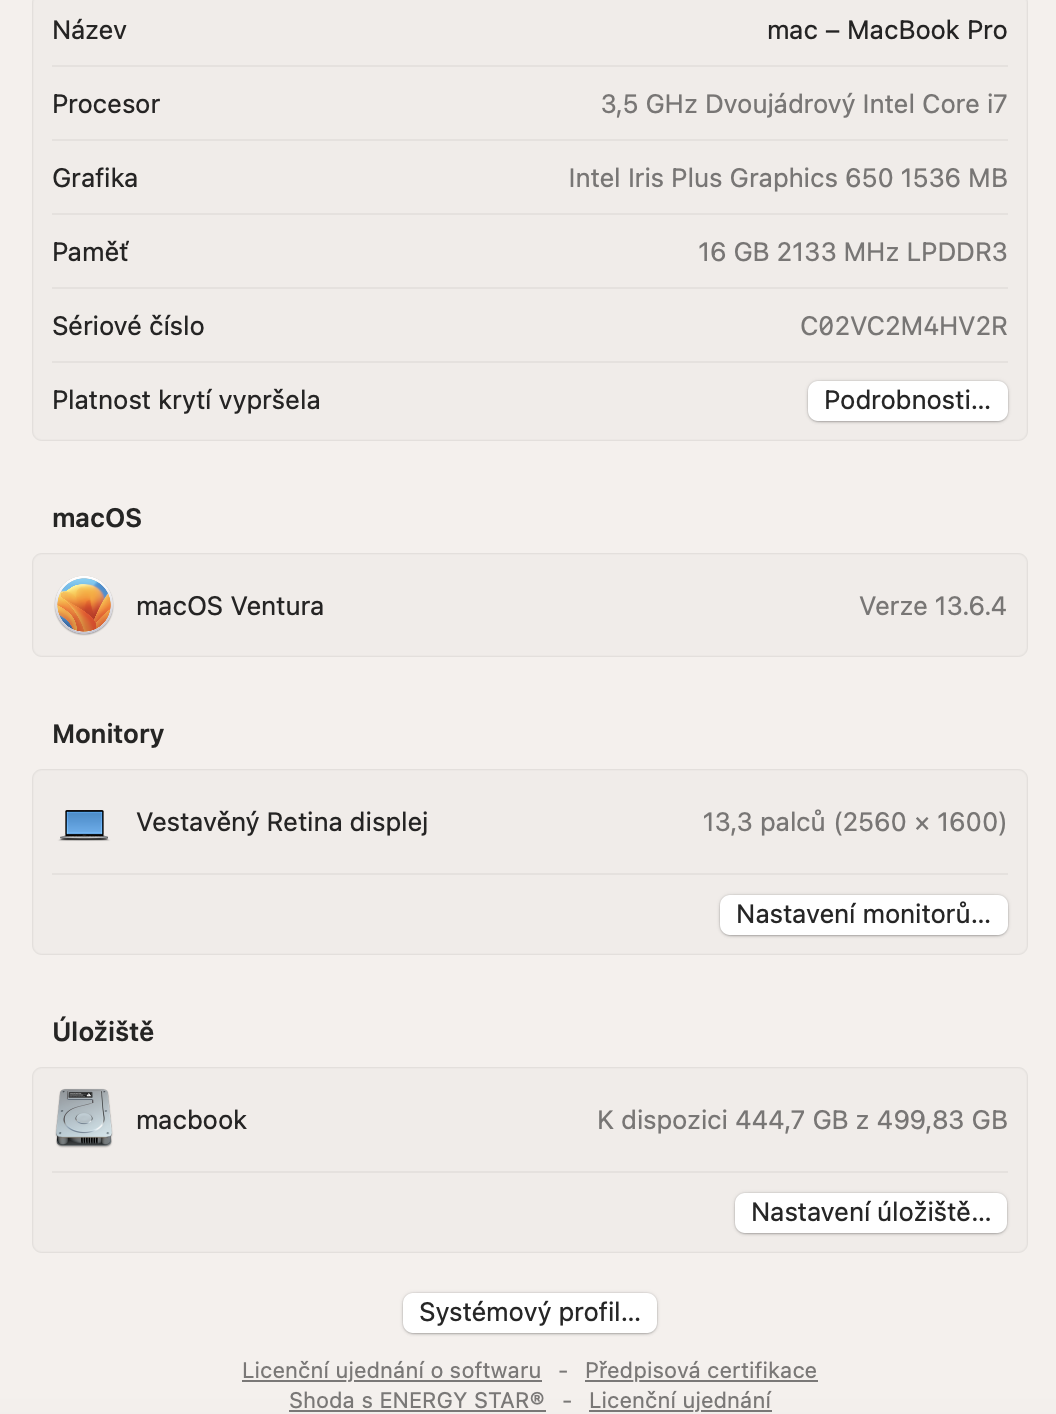This screenshot has width=1056, height=1414.
Task: Click the processor value 3,5 GHz Intel Core i7
Action: 803,105
